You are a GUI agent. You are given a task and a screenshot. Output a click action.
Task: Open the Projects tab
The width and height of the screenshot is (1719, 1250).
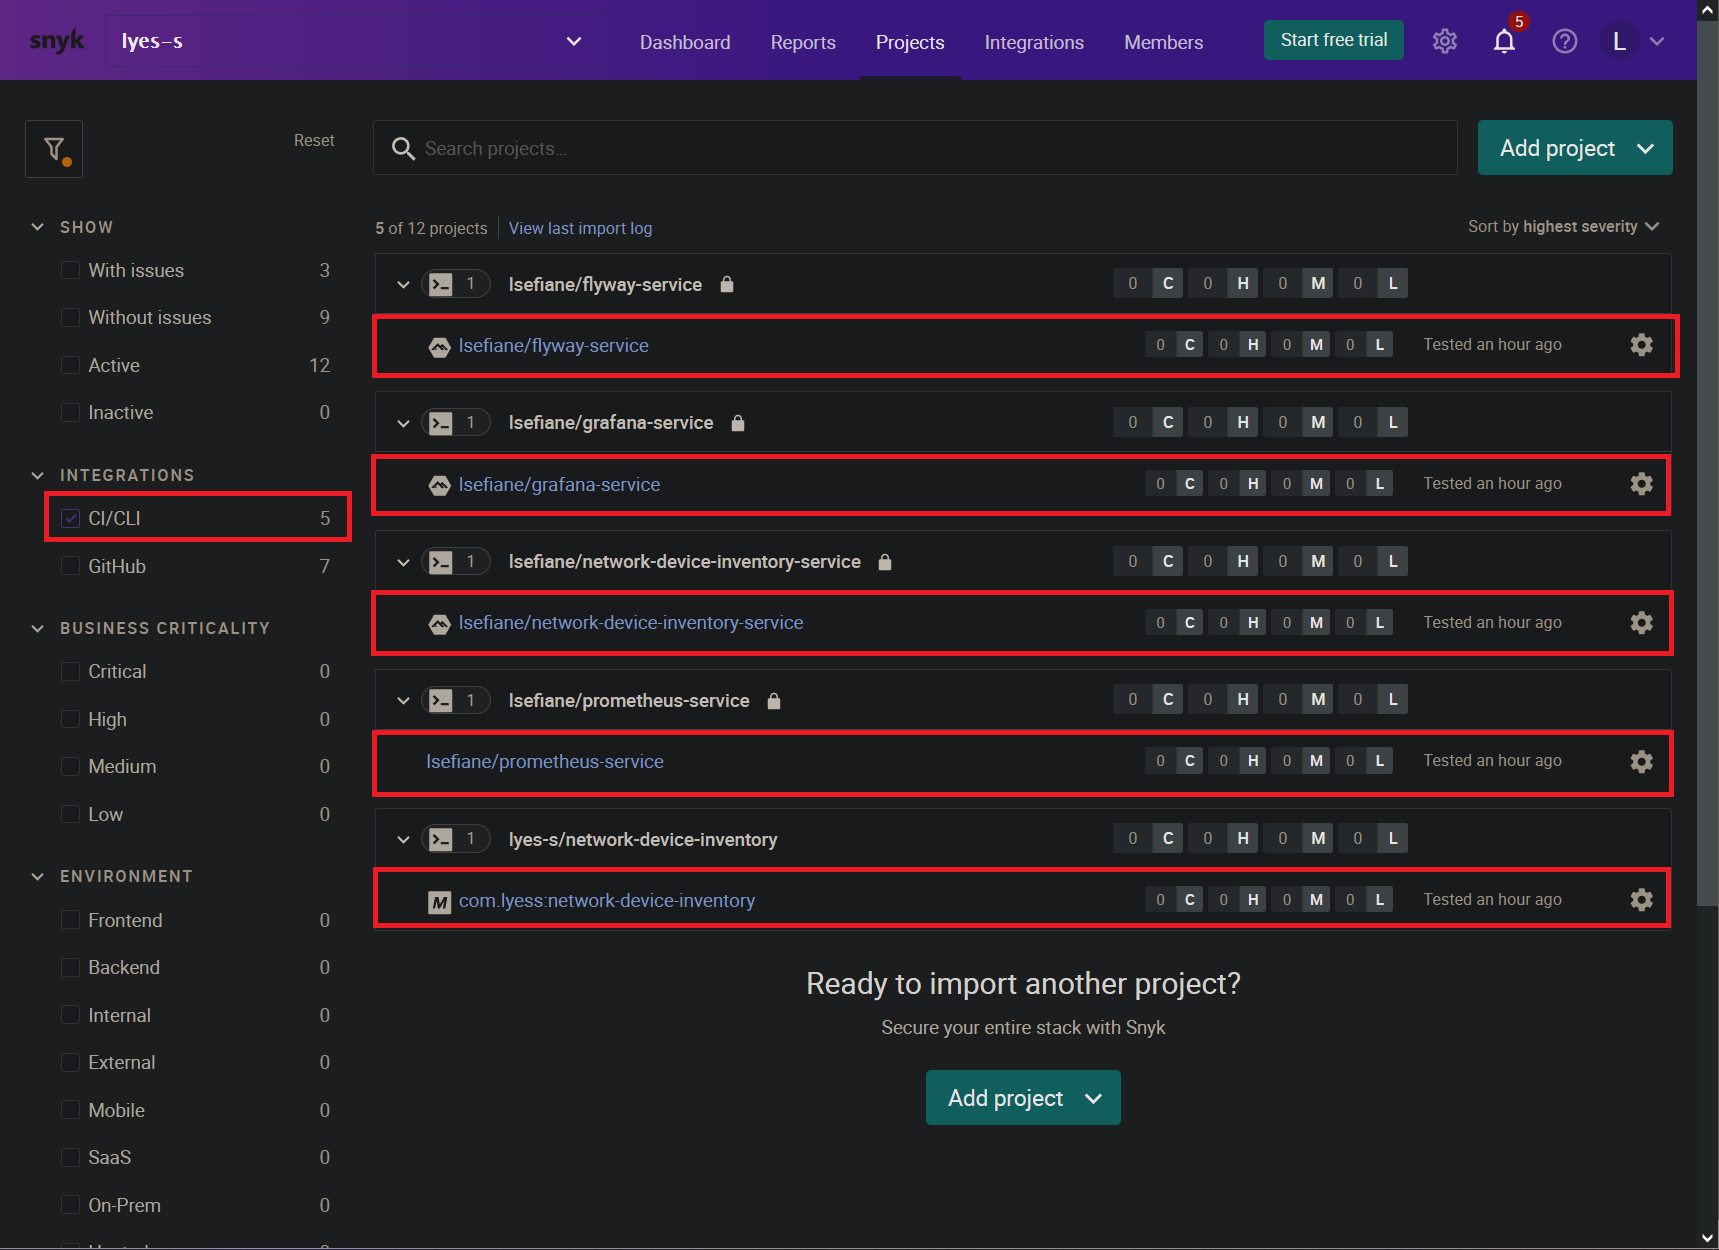(x=910, y=42)
